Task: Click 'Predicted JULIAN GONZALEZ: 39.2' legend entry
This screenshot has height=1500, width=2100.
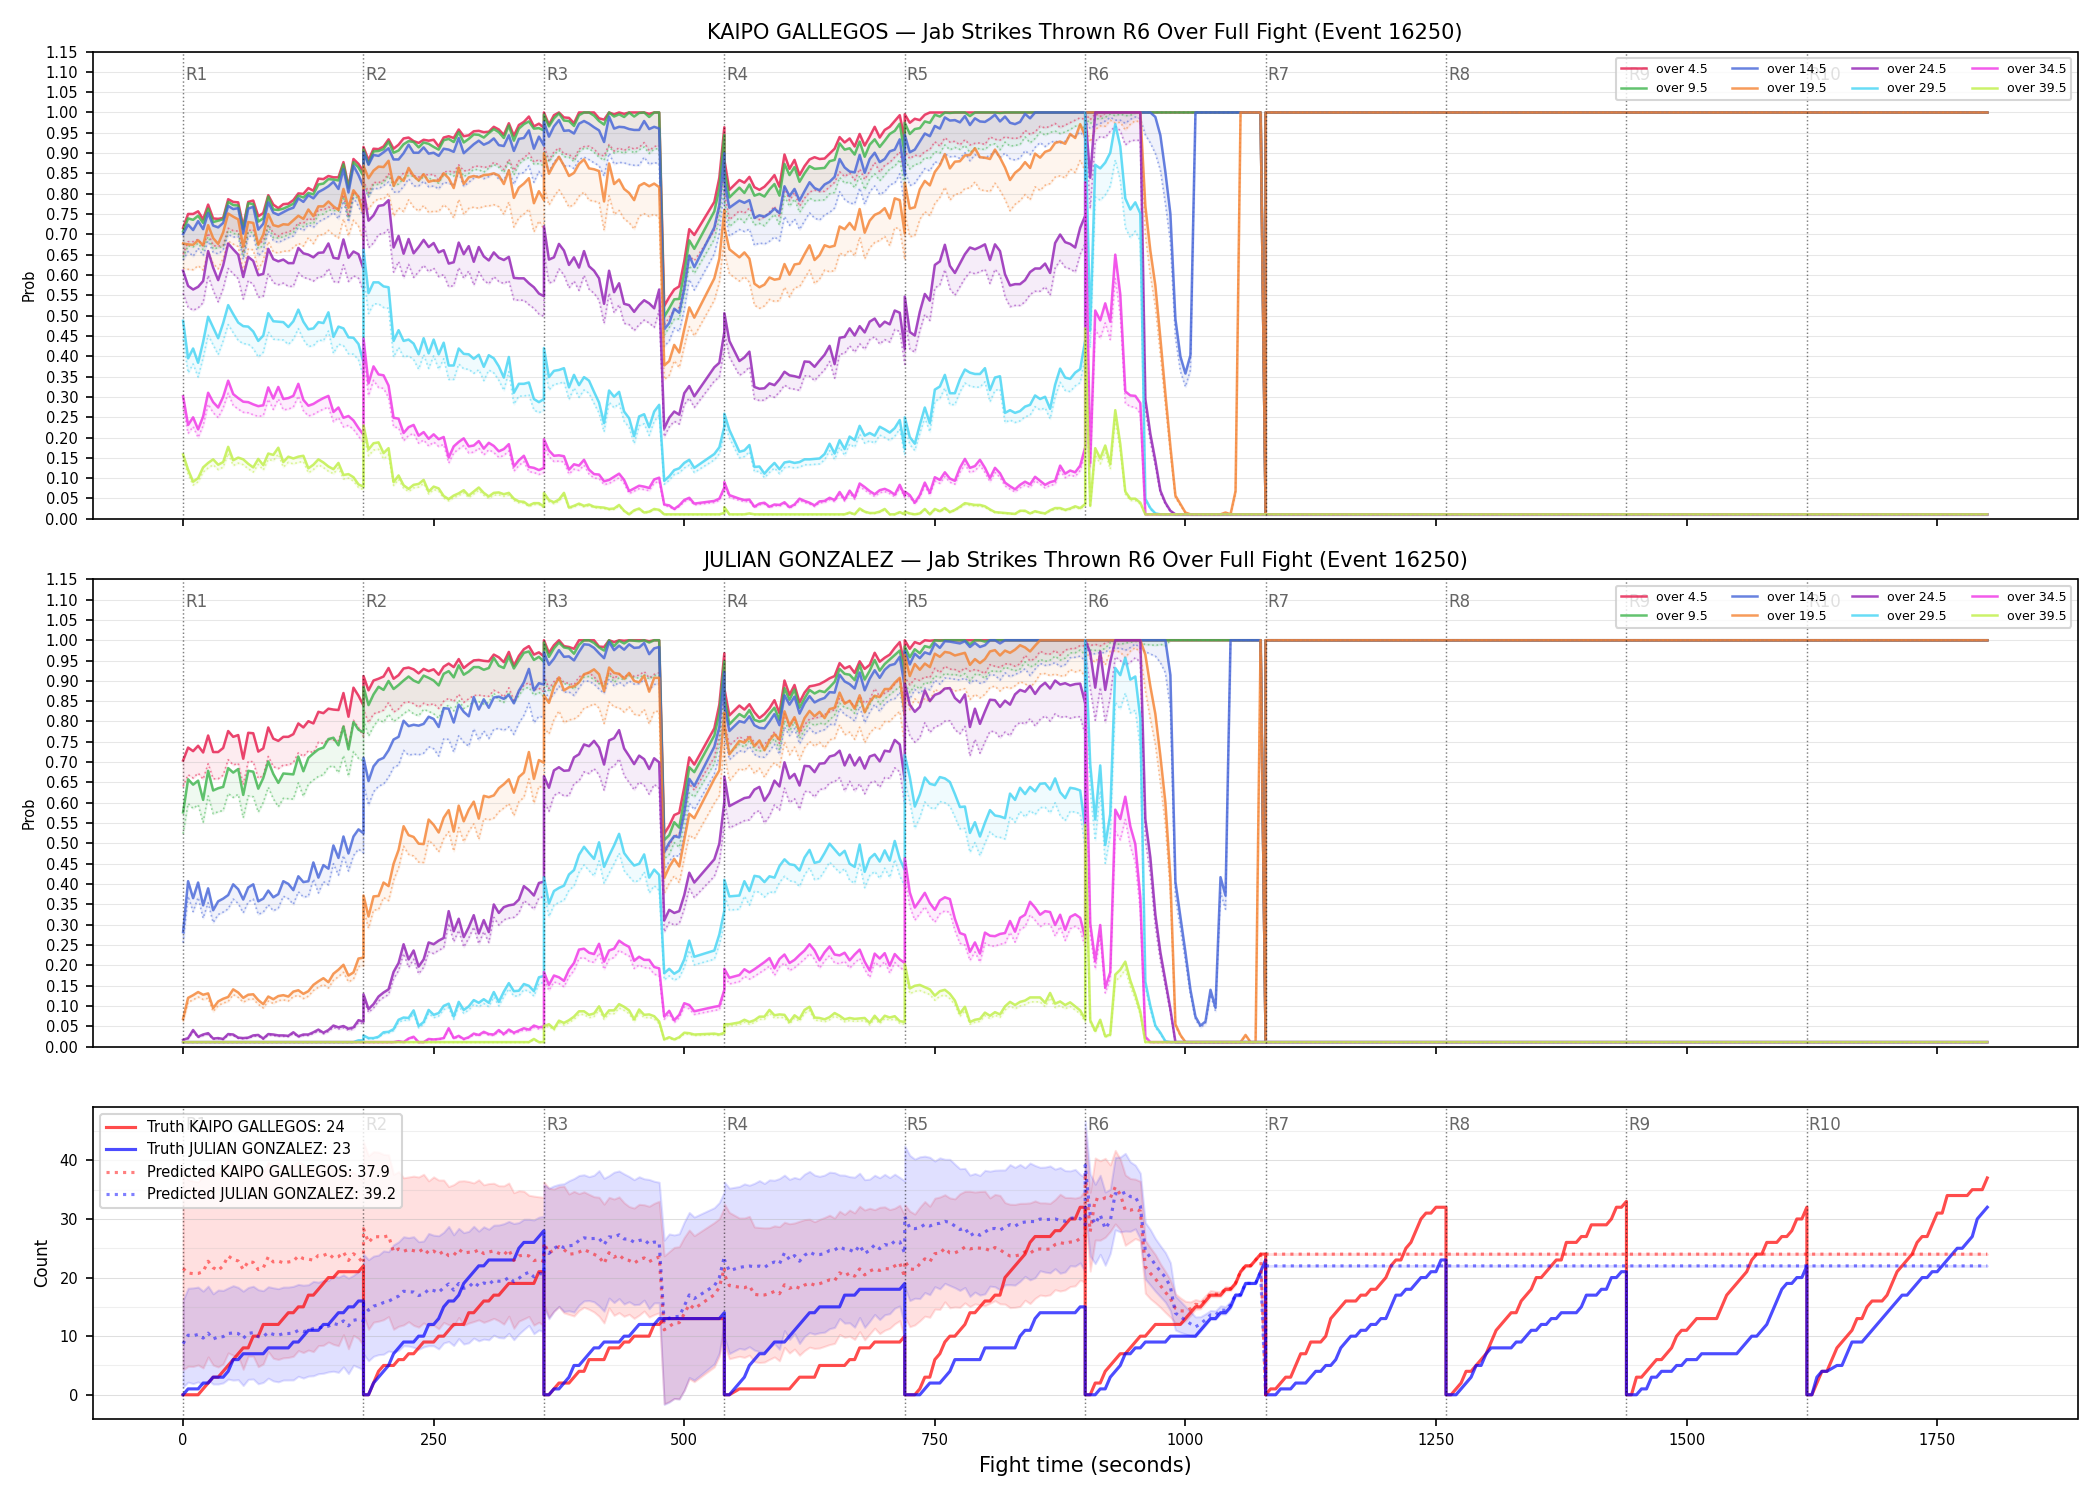Action: [x=250, y=1194]
